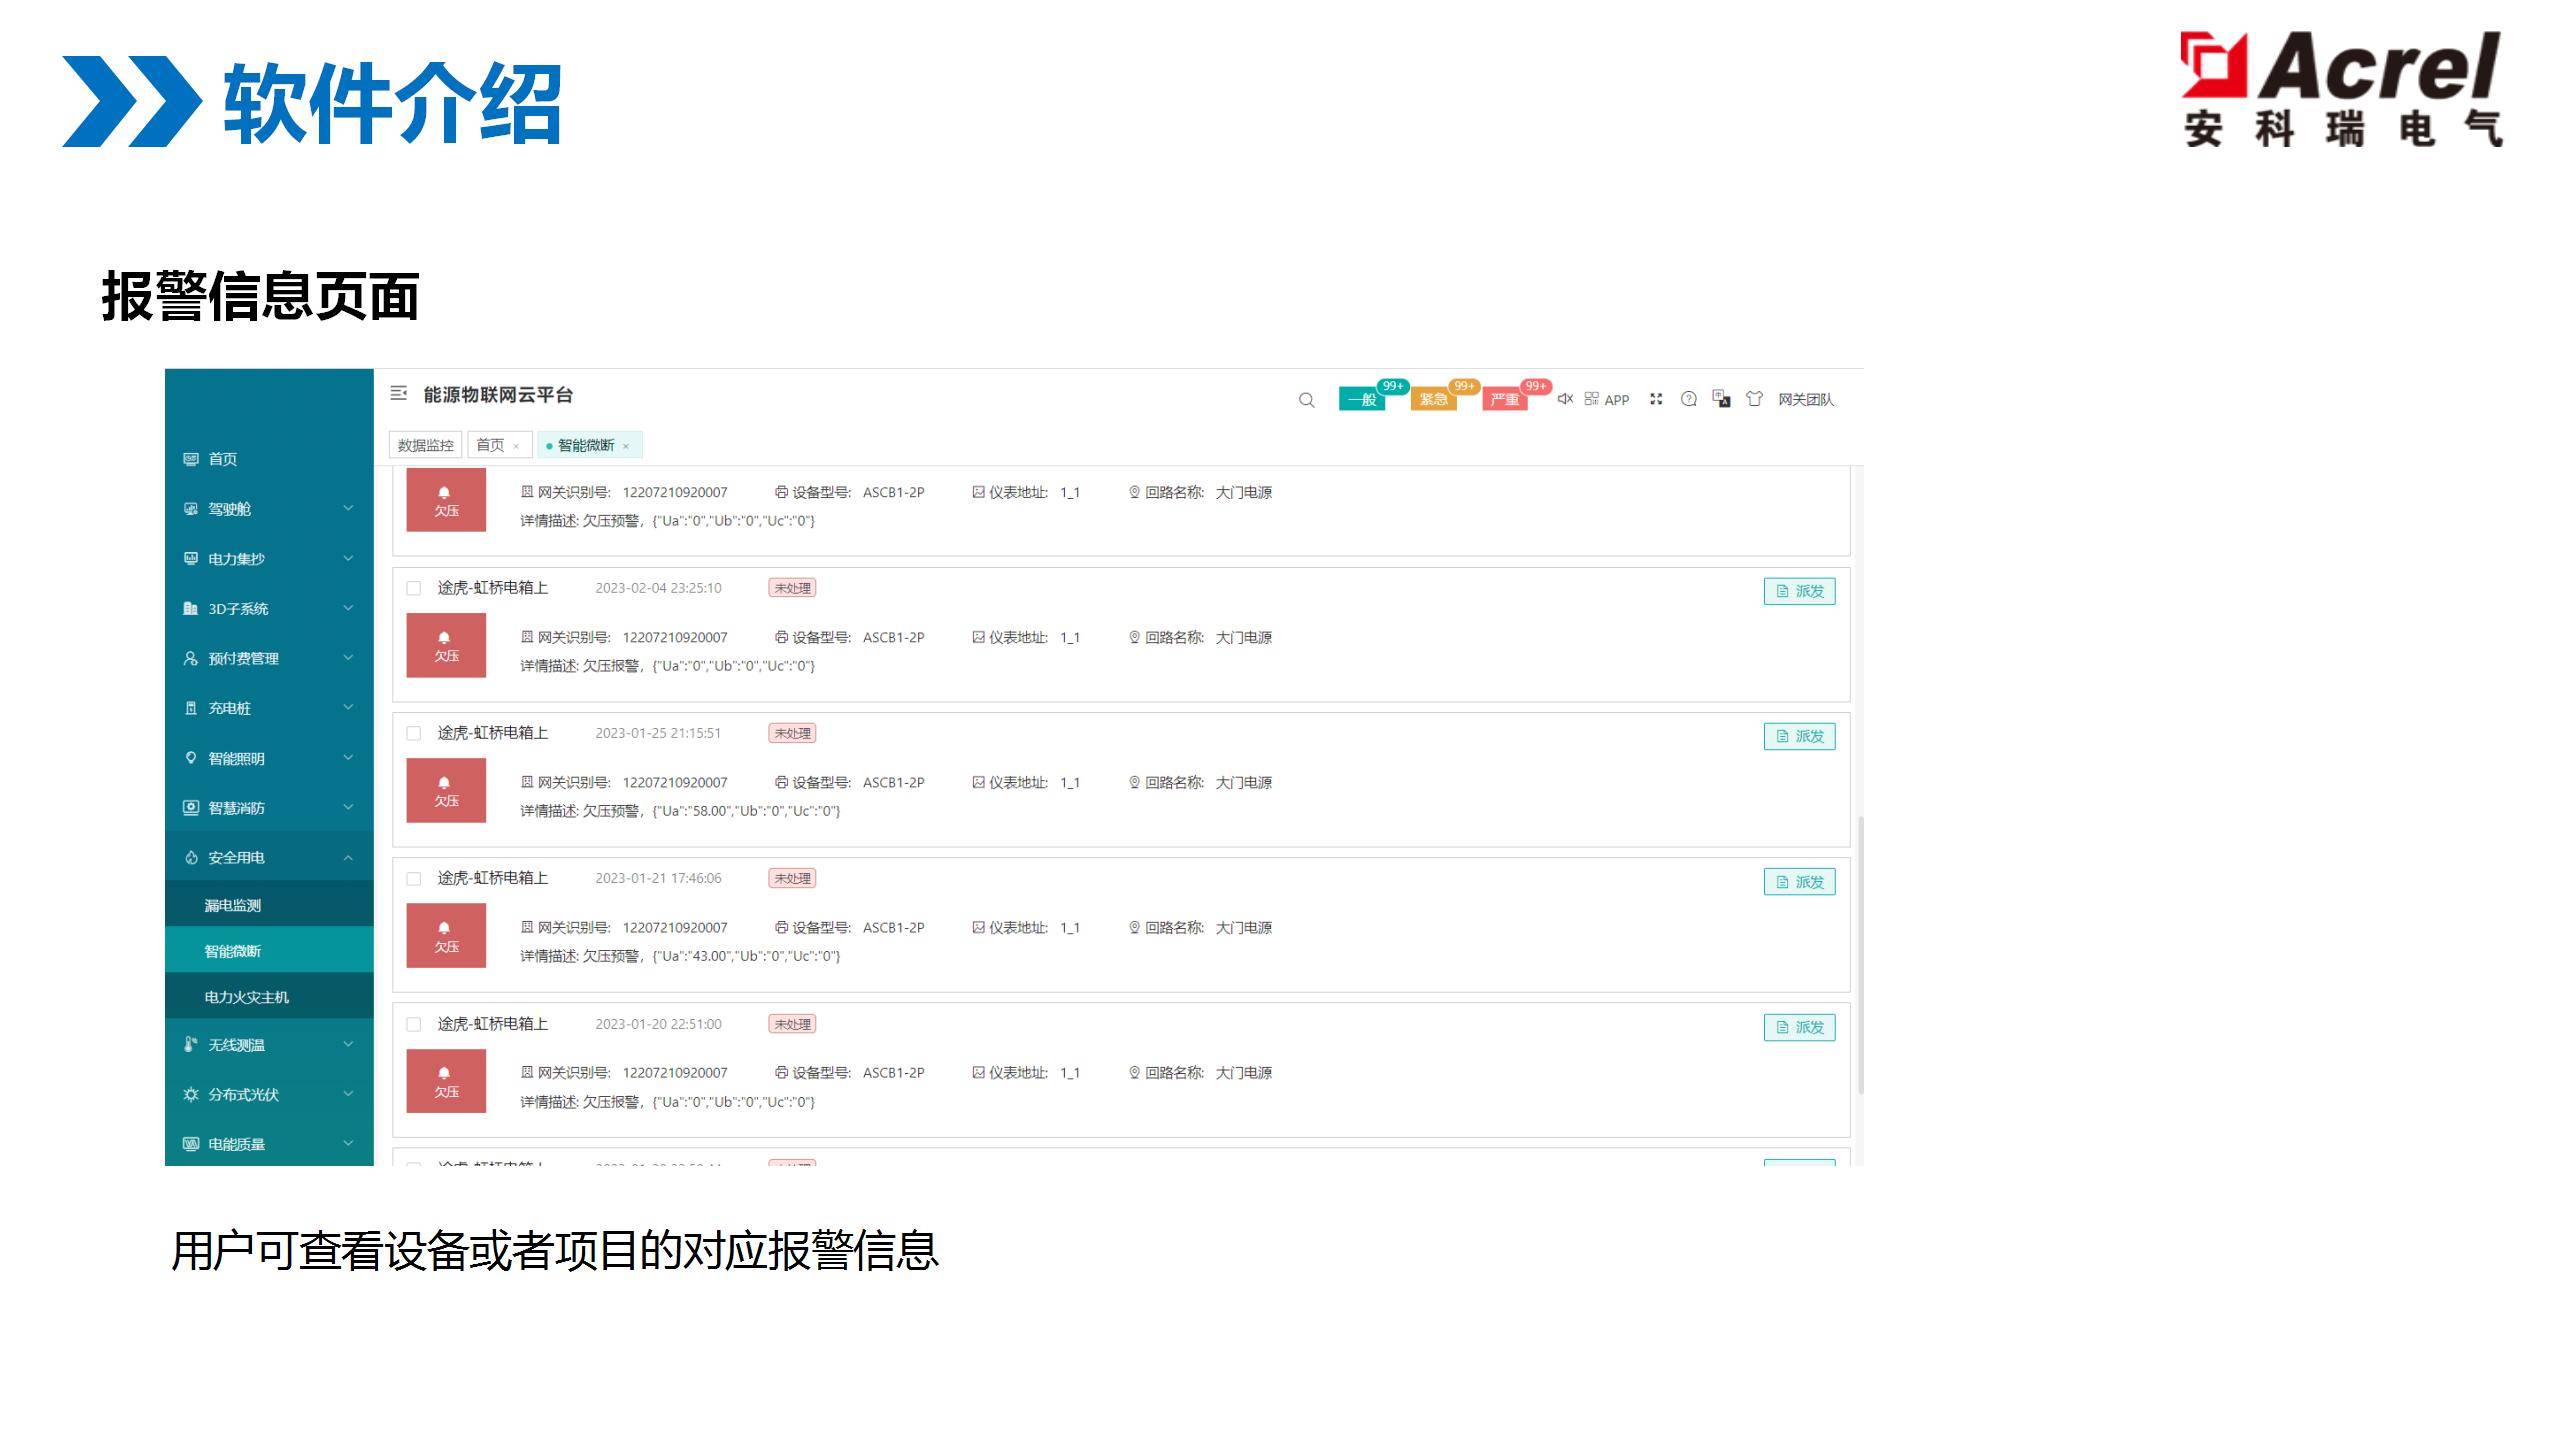Click 派发 button for 2023-01-20 alarm

point(1799,1027)
